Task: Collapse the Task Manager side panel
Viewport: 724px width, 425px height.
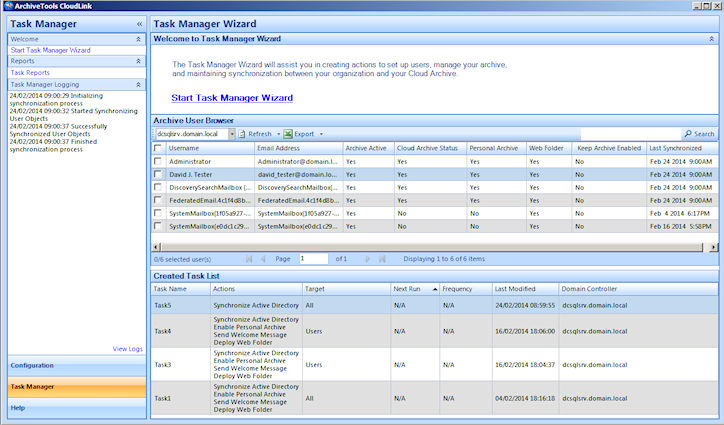Action: (139, 24)
